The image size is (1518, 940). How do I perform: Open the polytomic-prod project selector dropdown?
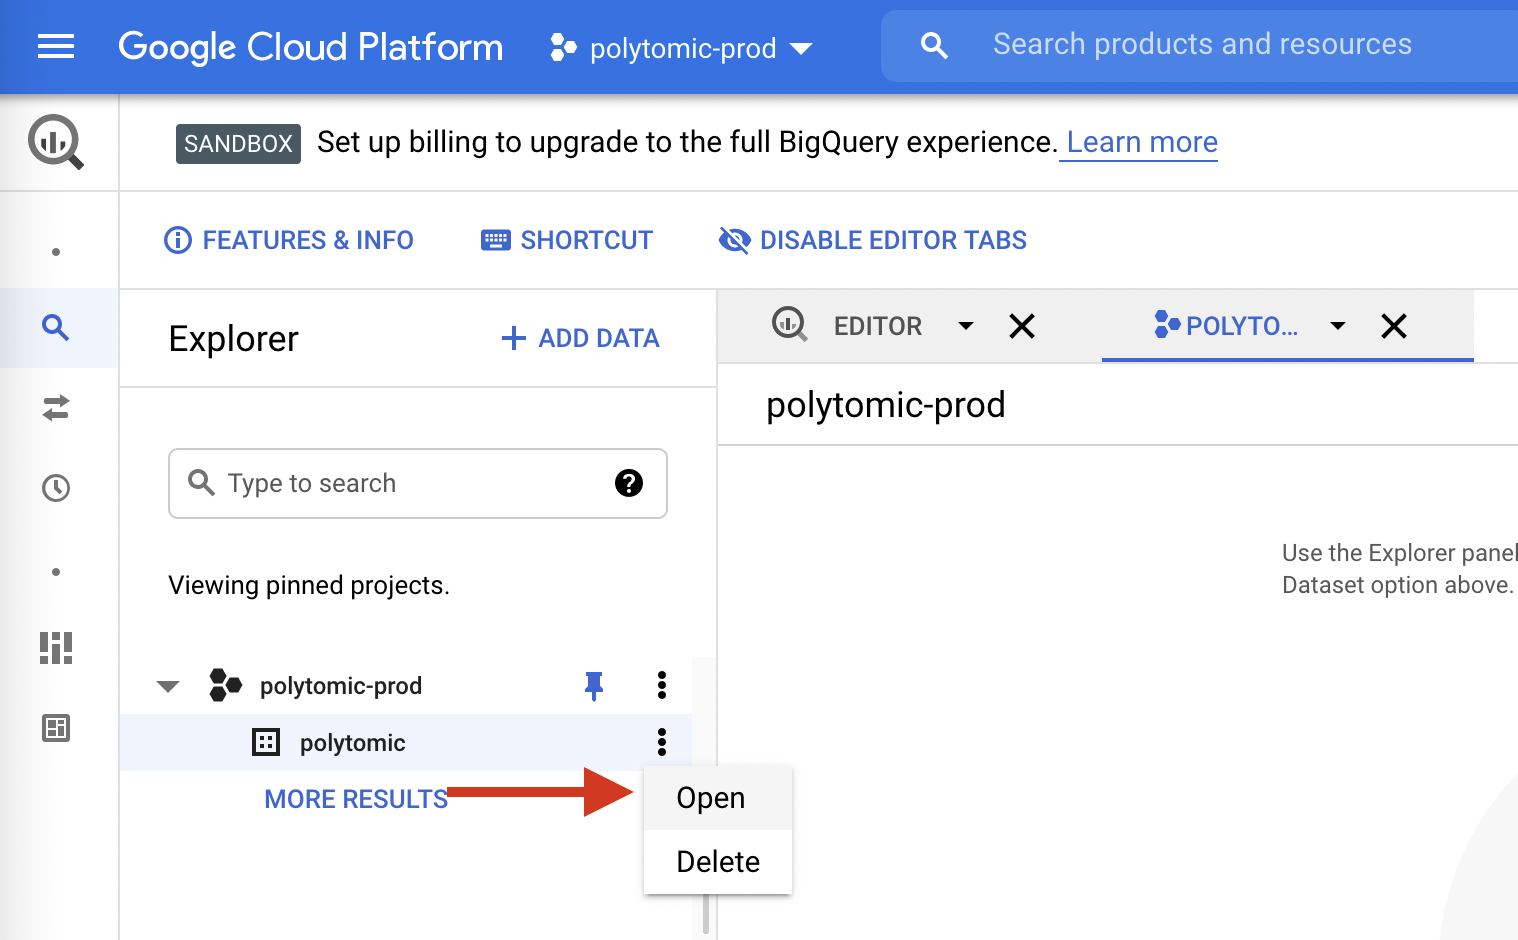[682, 48]
